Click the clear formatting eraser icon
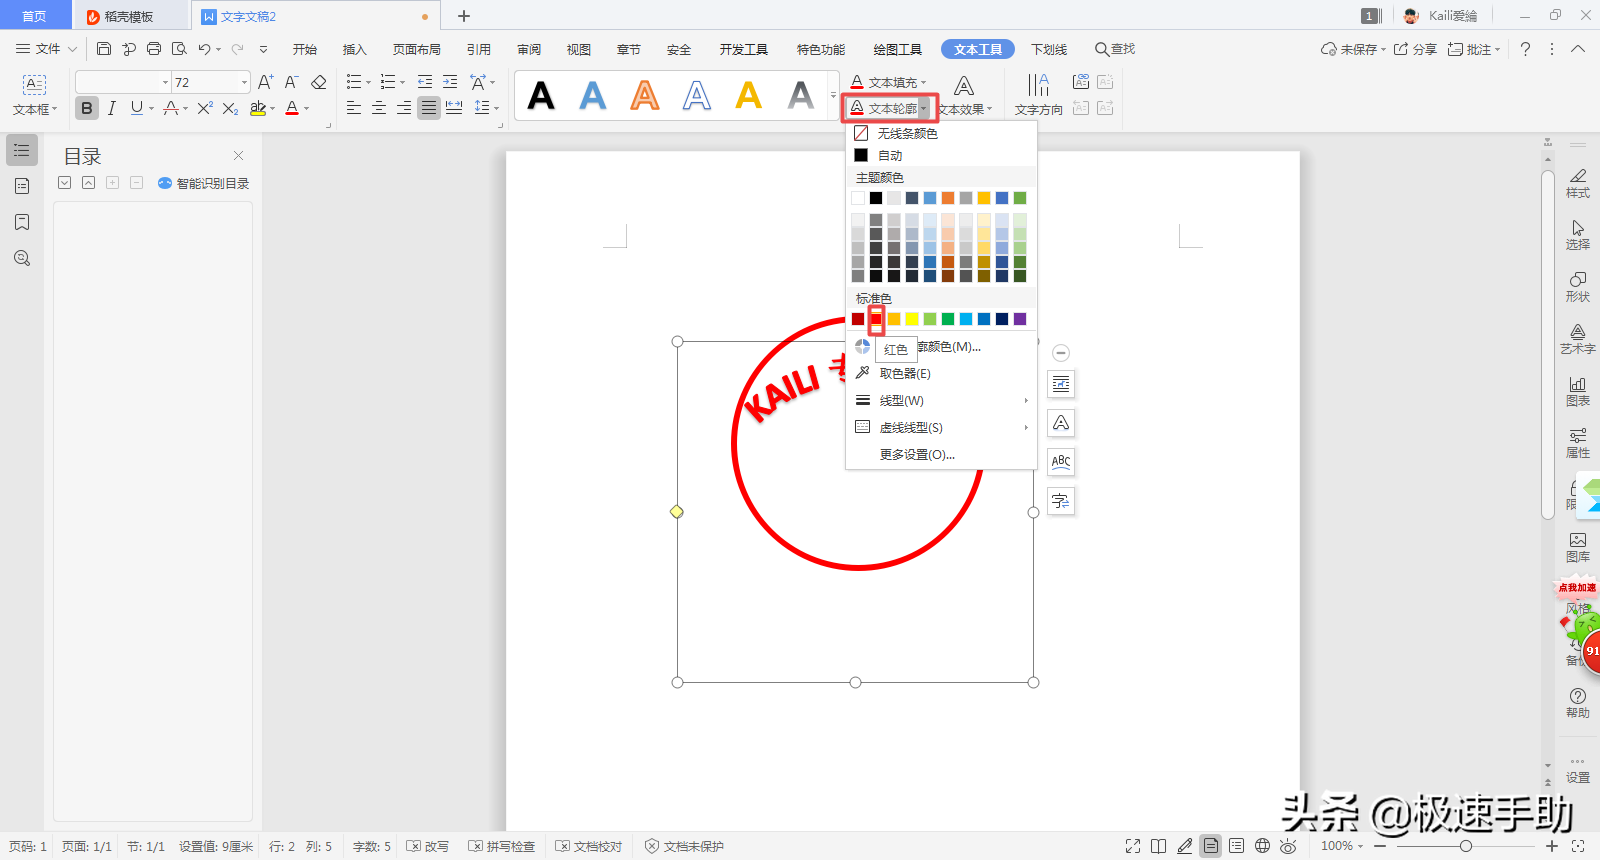Image resolution: width=1600 pixels, height=860 pixels. point(319,82)
